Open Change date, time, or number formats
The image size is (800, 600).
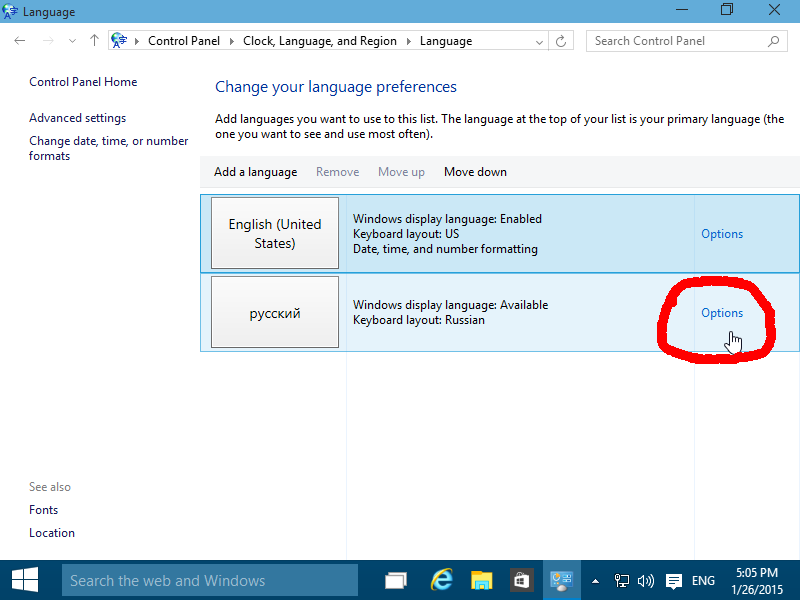pos(108,148)
